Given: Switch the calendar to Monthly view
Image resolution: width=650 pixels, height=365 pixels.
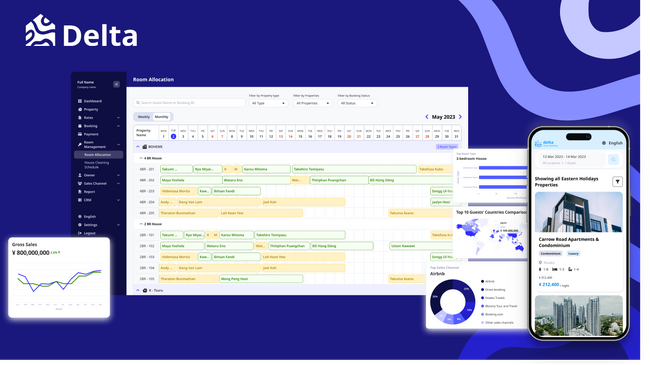Looking at the screenshot, I should (x=162, y=117).
